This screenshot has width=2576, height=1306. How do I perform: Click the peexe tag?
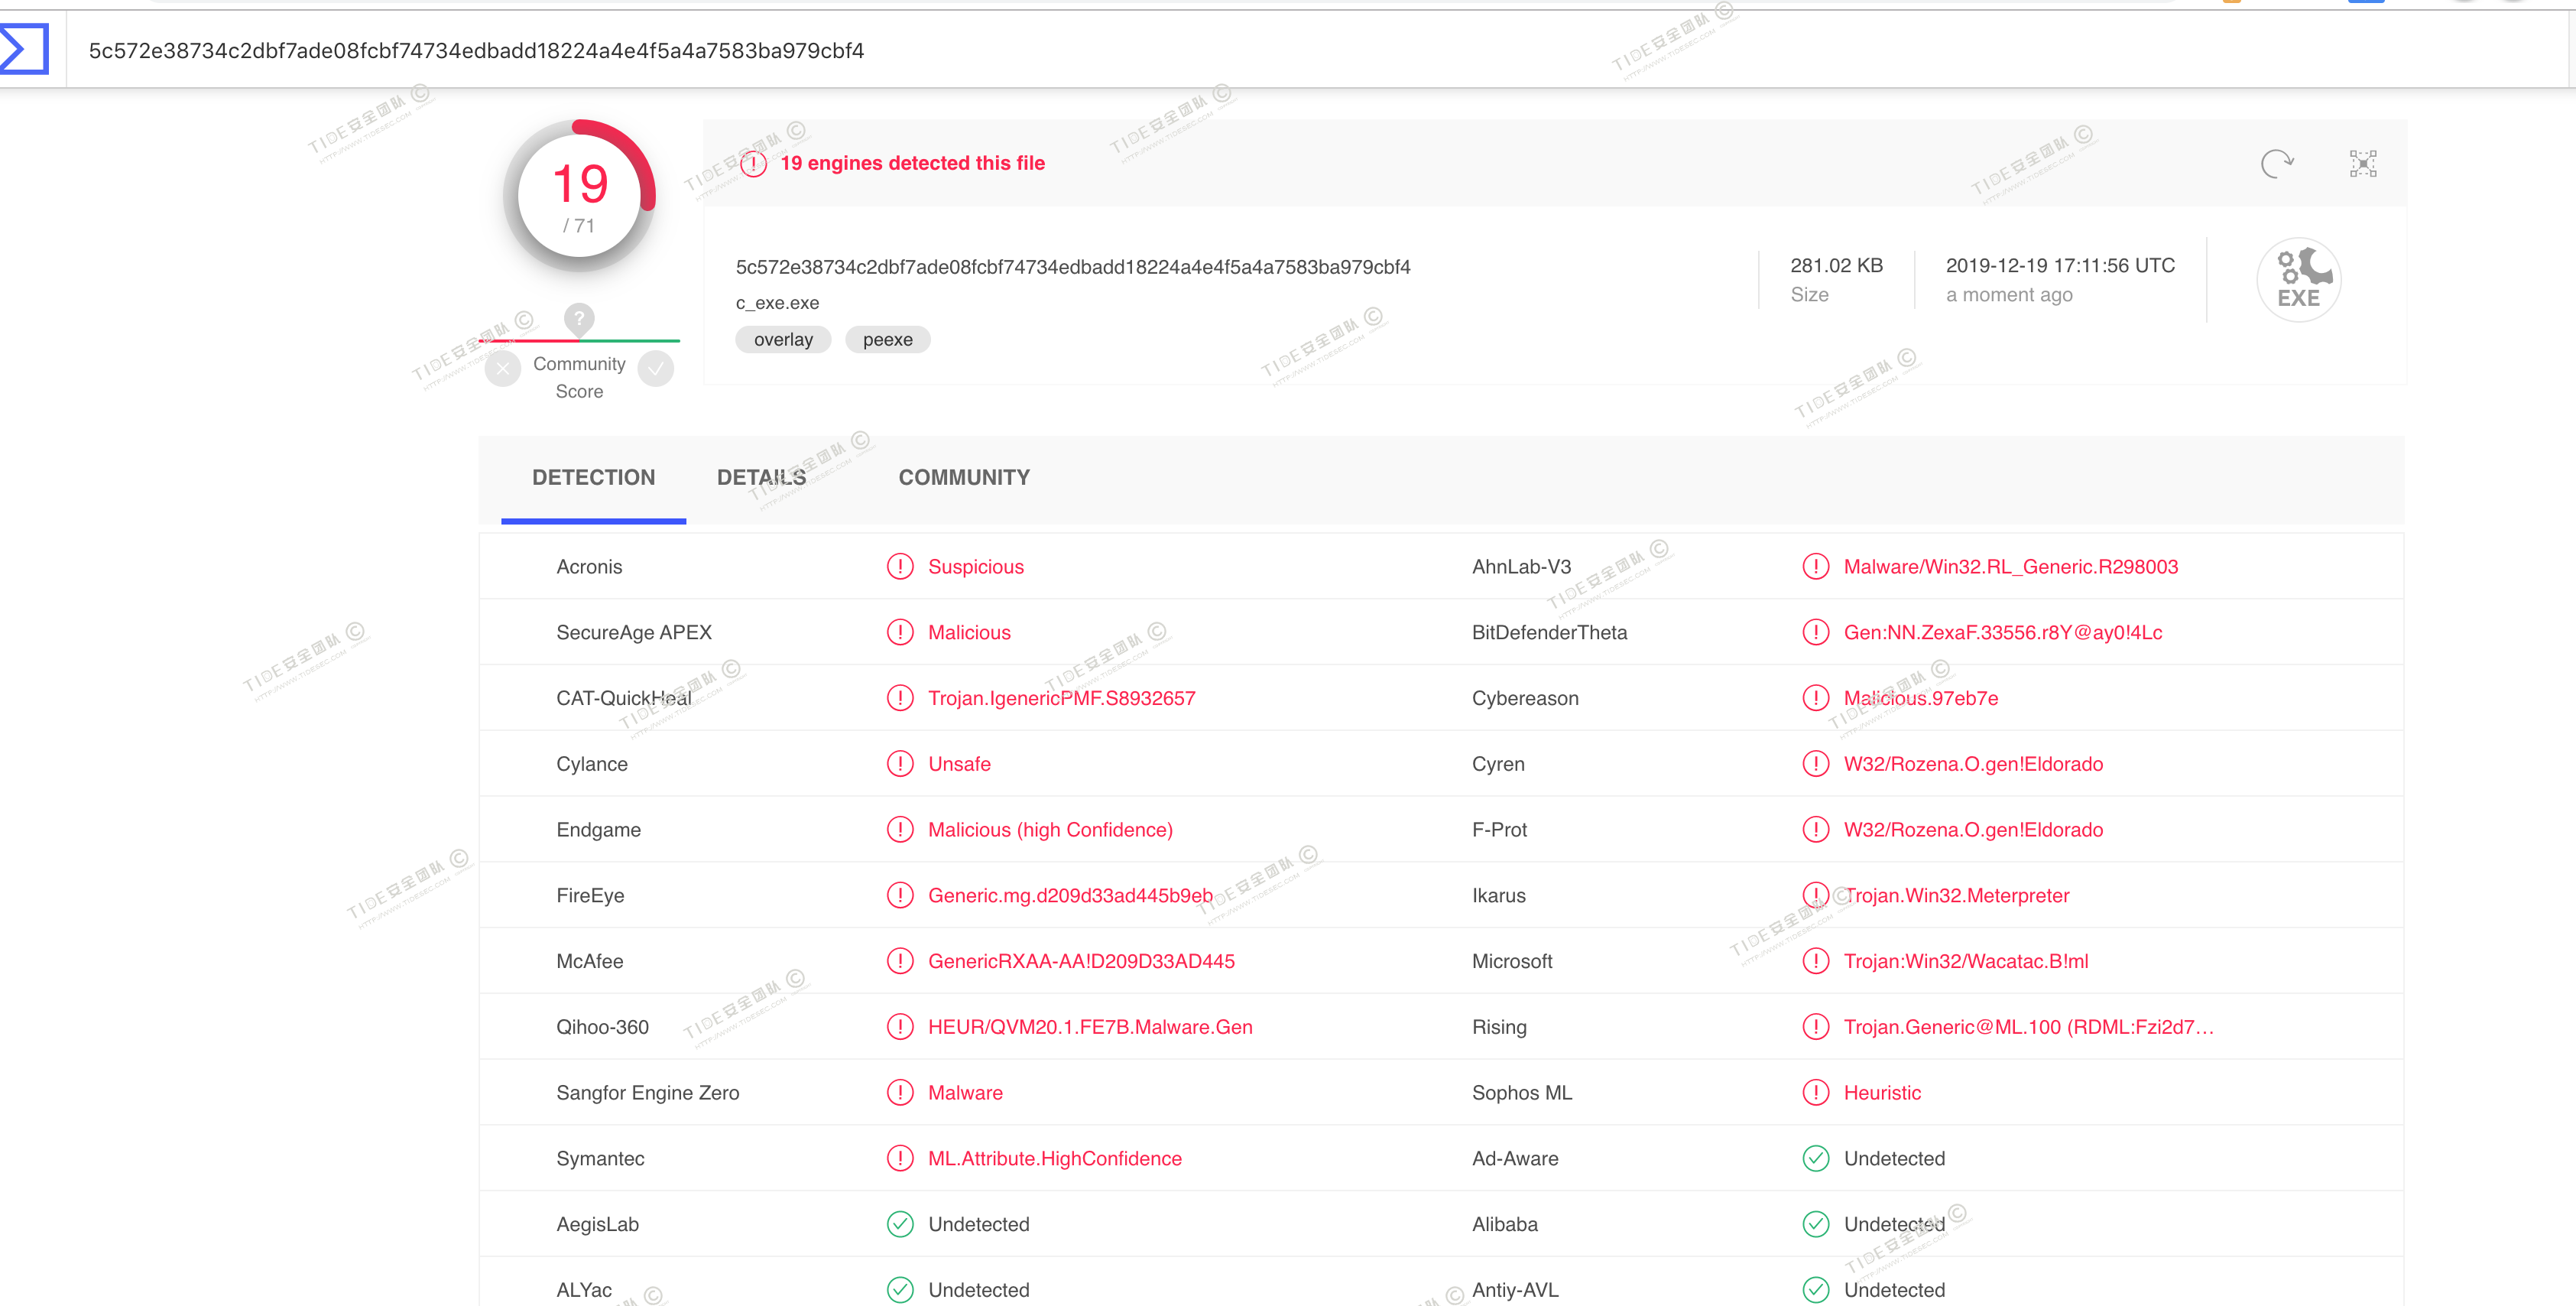pos(887,340)
